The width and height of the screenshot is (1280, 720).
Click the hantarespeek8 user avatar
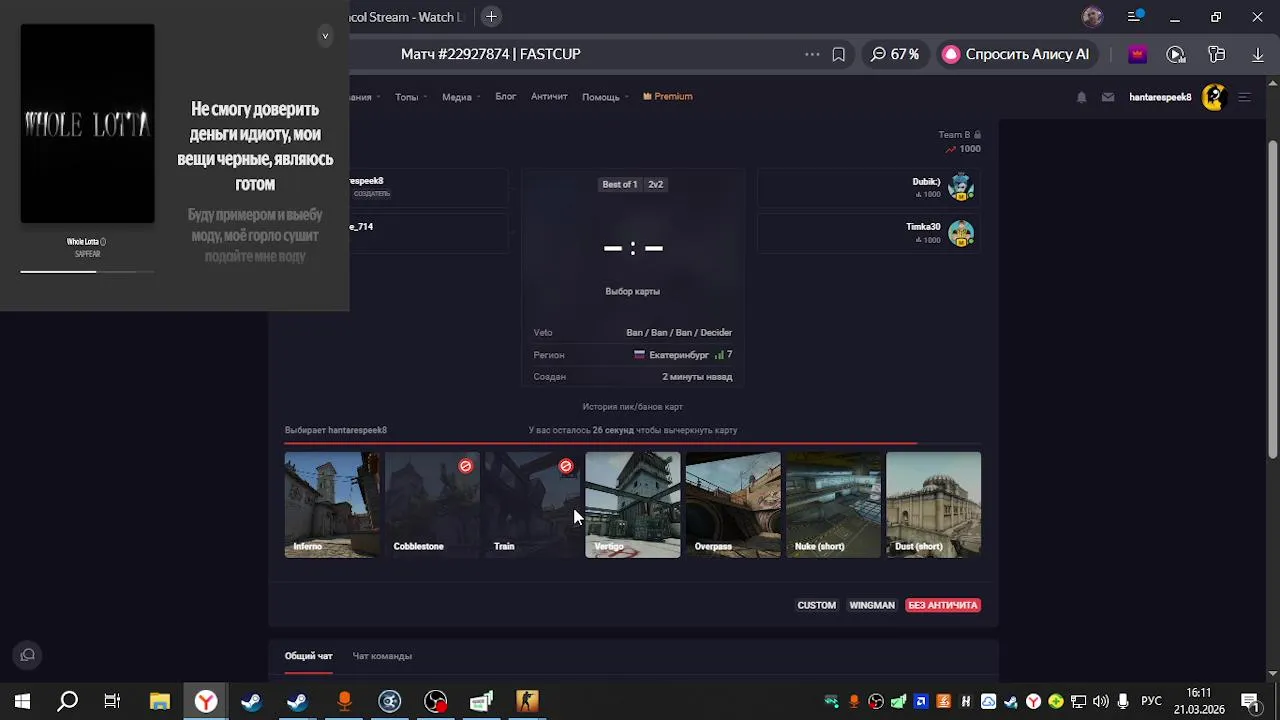click(1214, 97)
